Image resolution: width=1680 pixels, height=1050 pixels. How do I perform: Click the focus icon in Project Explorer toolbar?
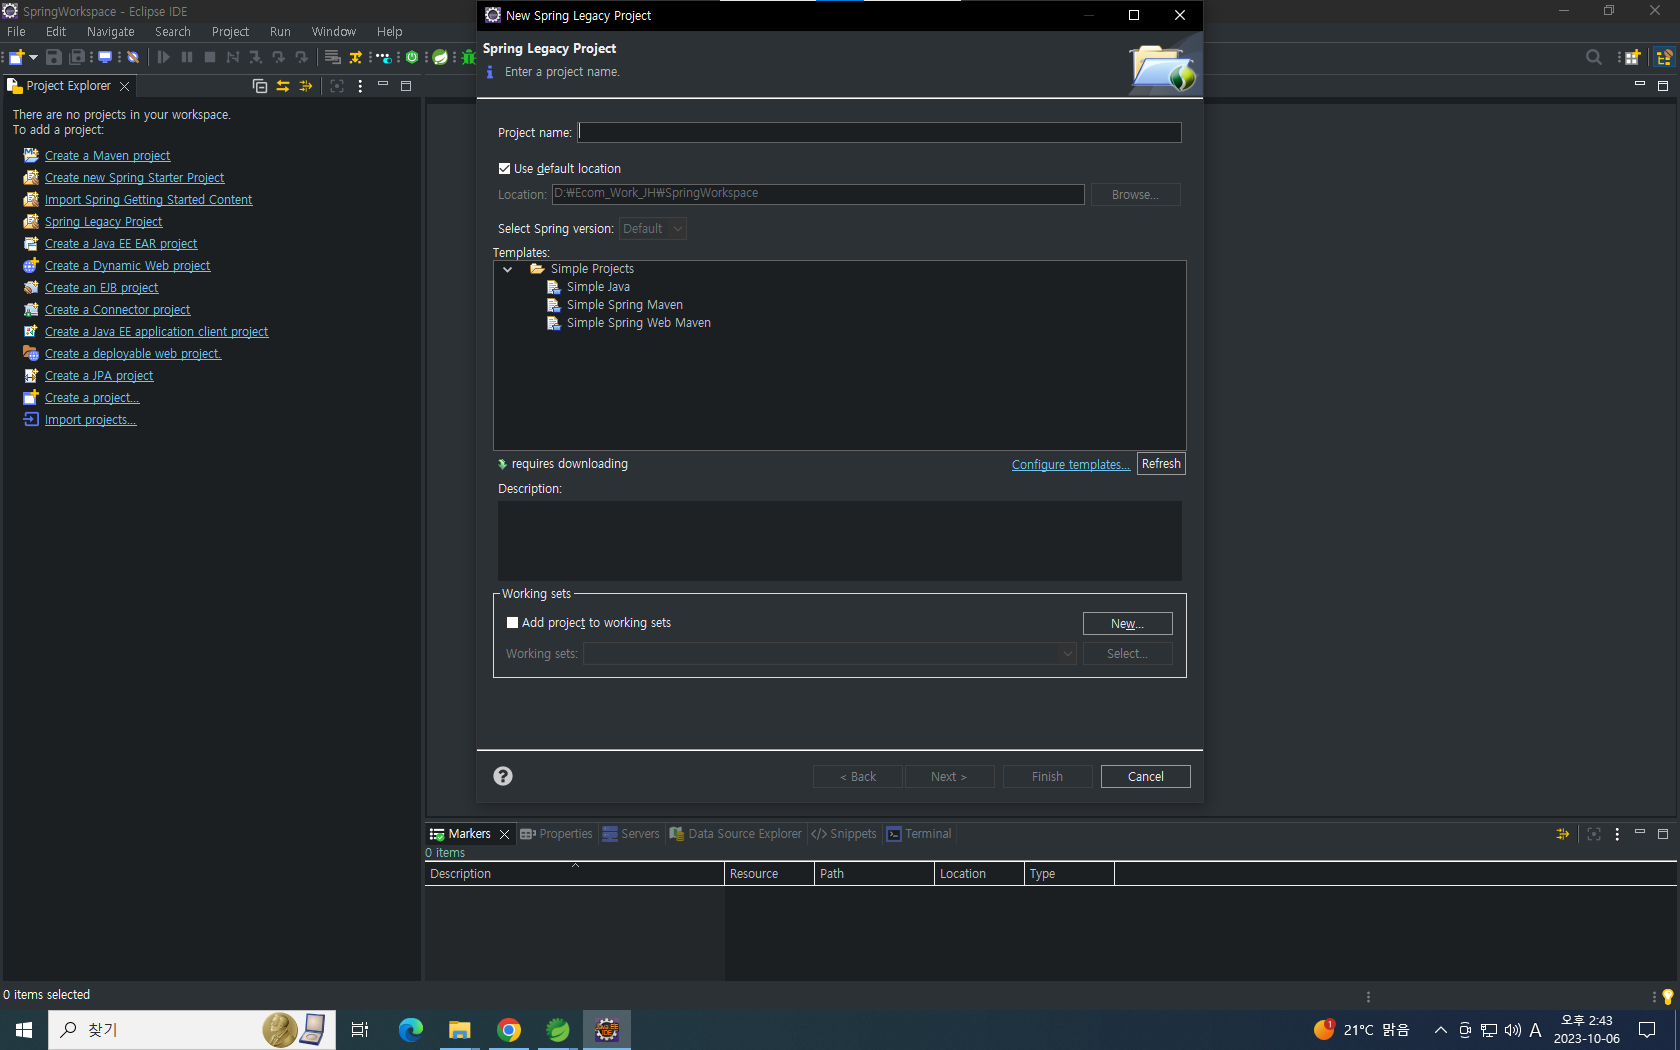tap(337, 86)
